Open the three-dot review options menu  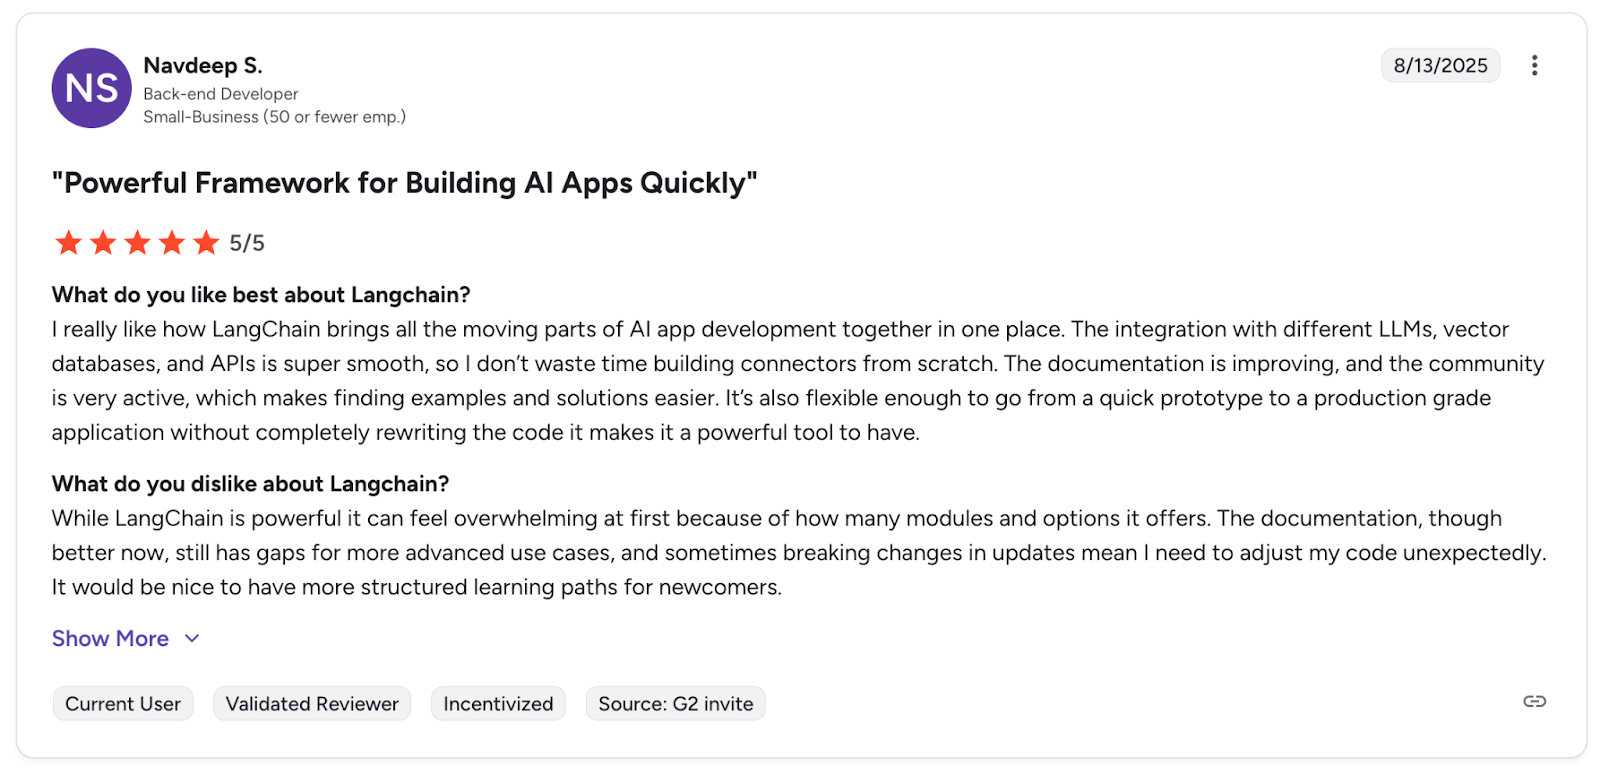tap(1534, 66)
